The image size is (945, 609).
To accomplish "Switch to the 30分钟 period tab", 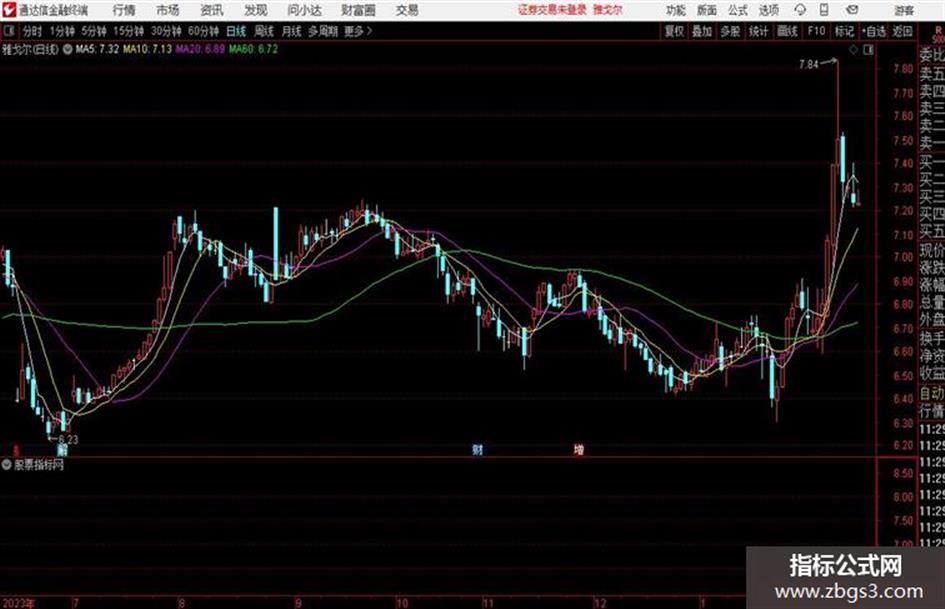I will [x=166, y=31].
